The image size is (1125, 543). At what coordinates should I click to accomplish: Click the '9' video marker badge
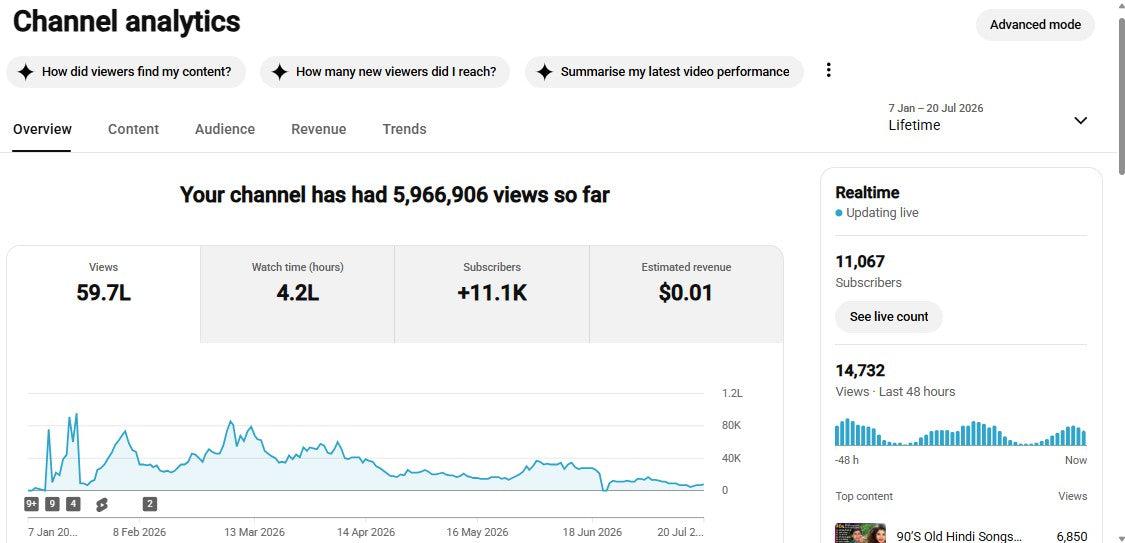pyautogui.click(x=52, y=504)
